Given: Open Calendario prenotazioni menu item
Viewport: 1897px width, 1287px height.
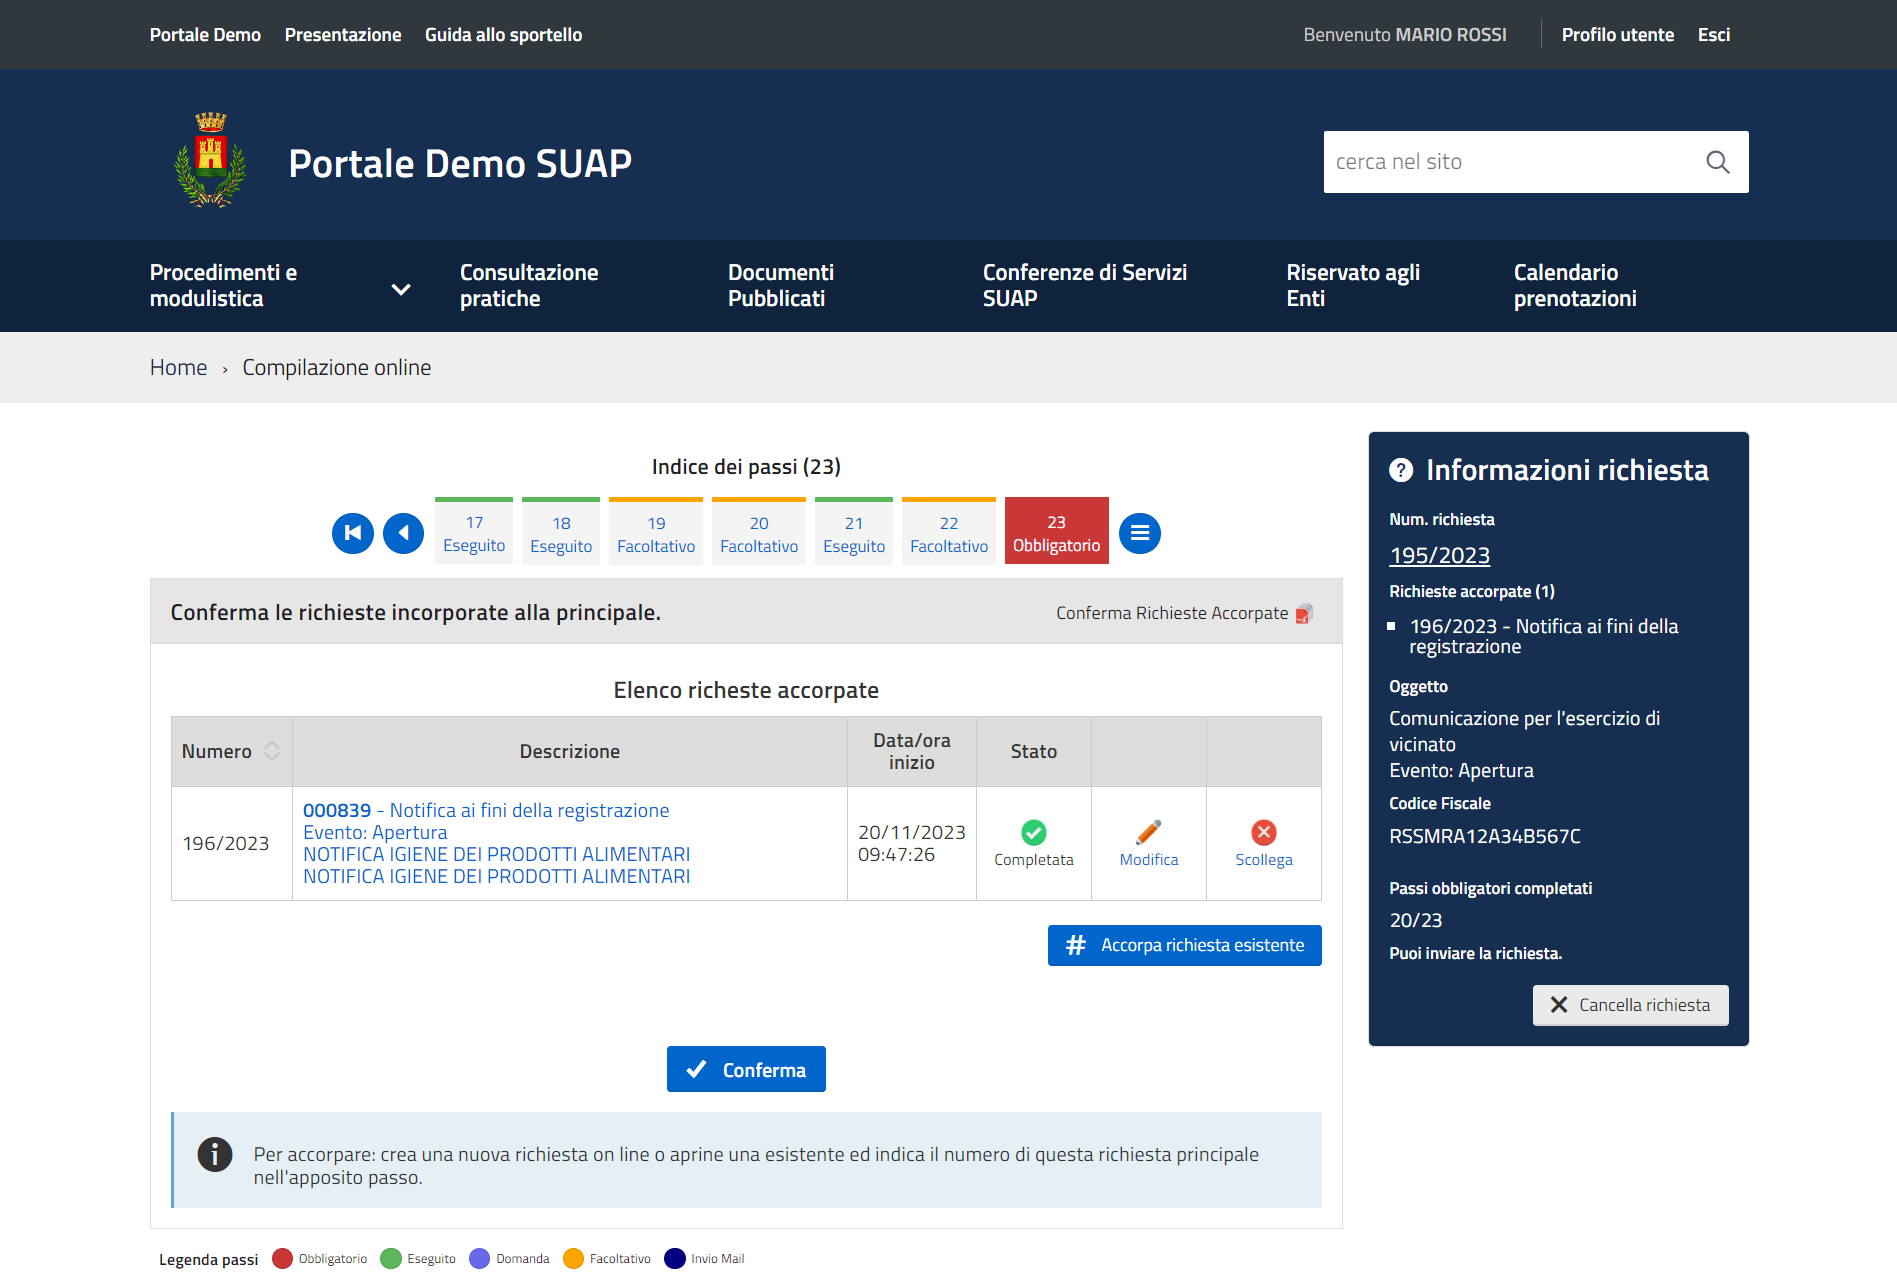Looking at the screenshot, I should coord(1574,286).
